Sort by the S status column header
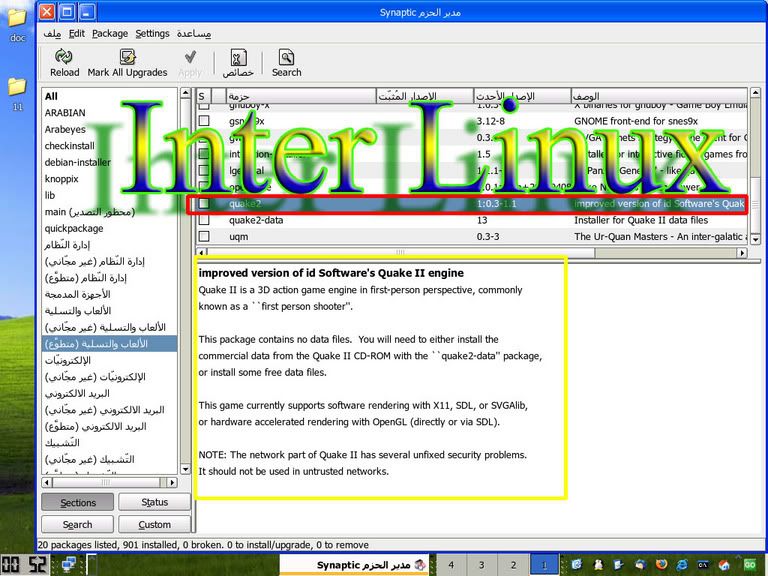The image size is (768, 576). coord(204,96)
